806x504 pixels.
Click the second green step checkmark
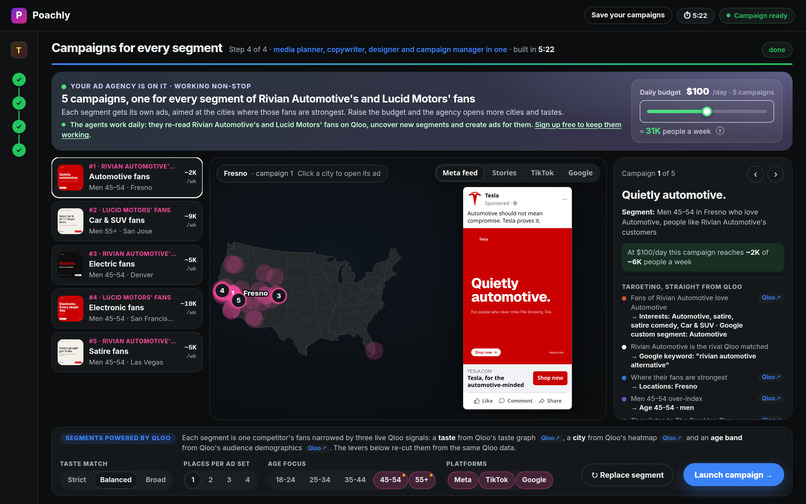tap(19, 103)
